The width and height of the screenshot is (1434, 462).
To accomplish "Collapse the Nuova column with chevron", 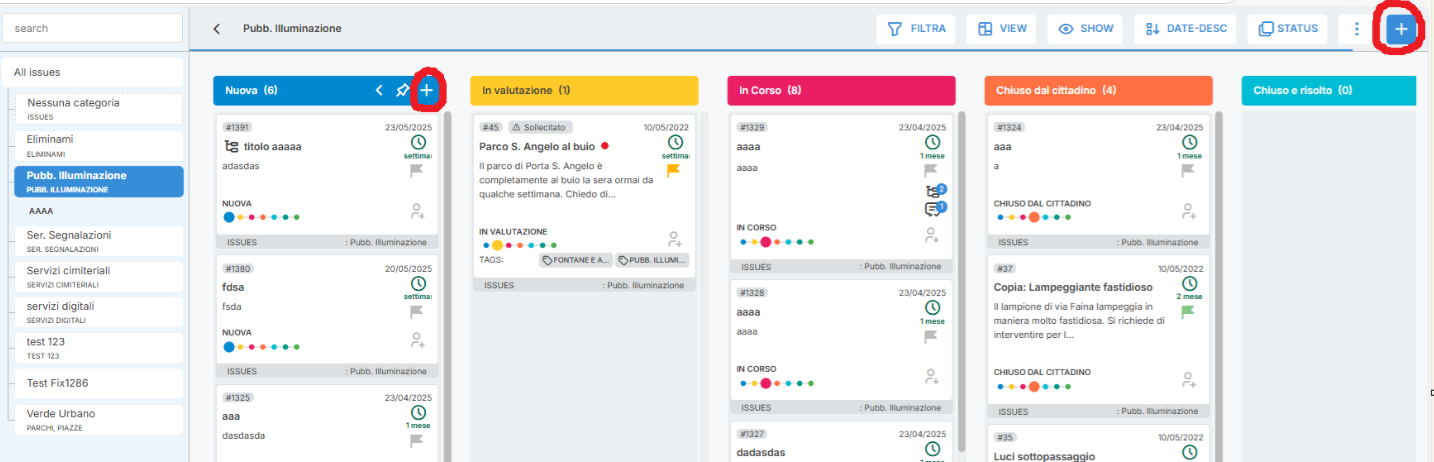I will click(x=379, y=91).
